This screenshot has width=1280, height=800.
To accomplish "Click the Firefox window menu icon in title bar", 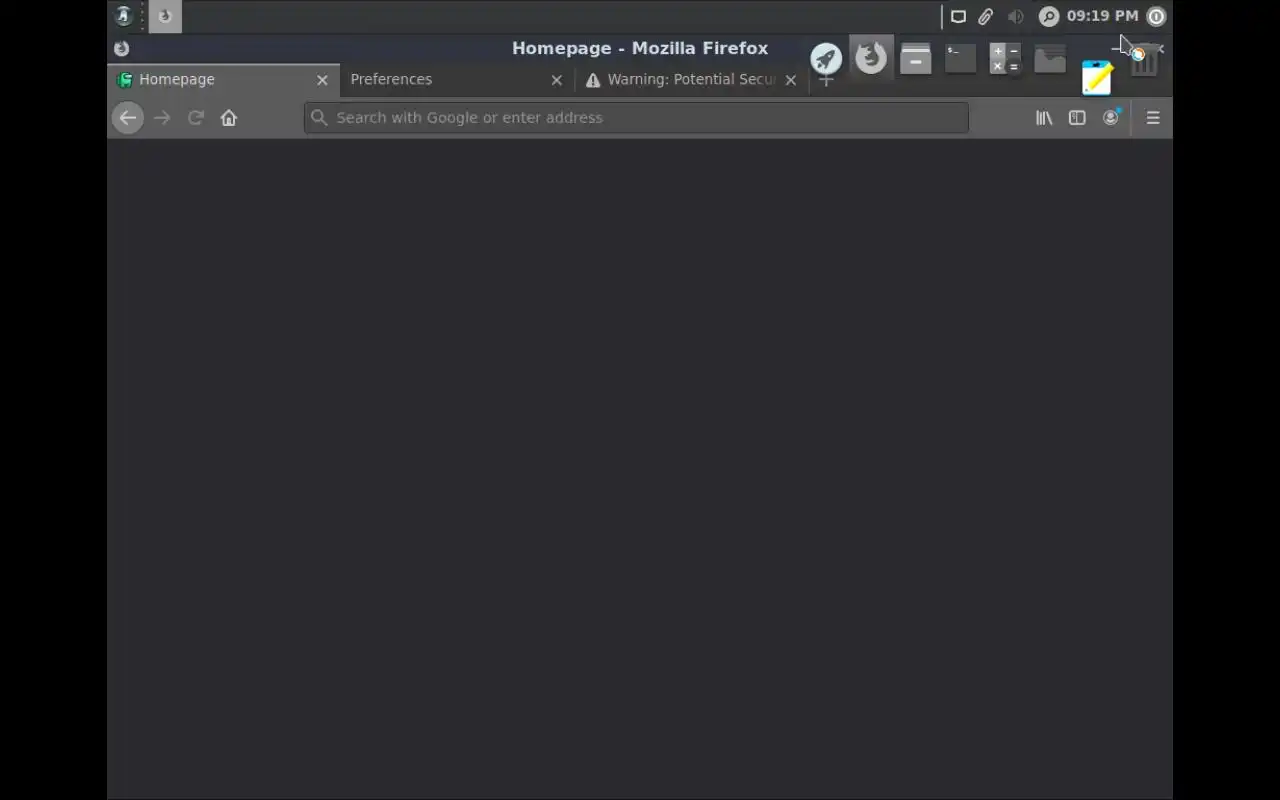I will point(121,48).
